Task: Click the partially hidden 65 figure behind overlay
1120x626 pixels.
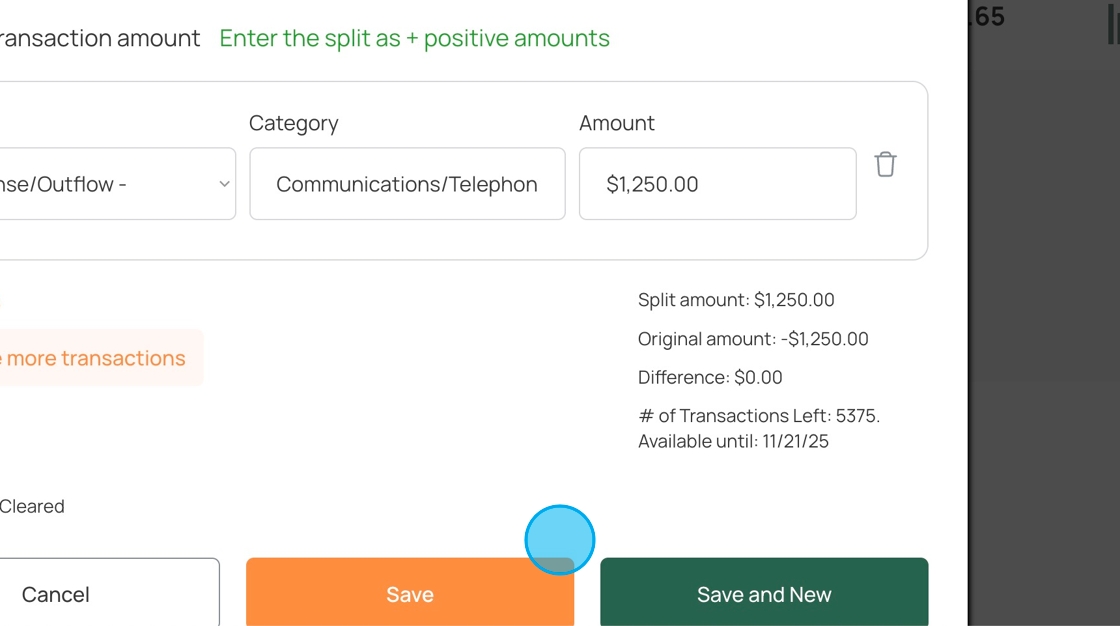Action: (x=988, y=17)
